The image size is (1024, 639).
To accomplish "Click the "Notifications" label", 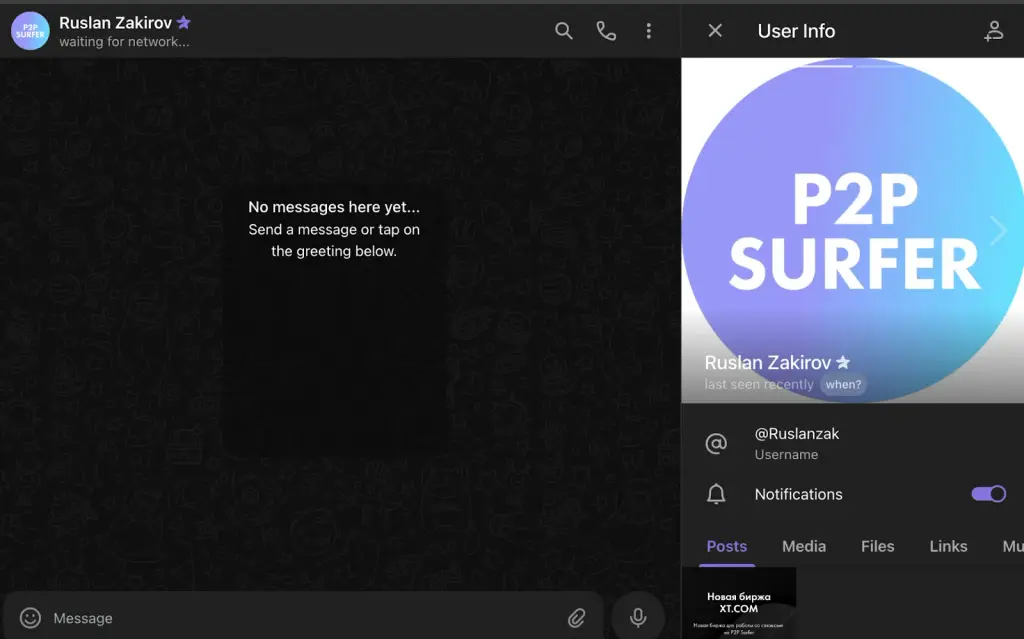I will pyautogui.click(x=798, y=494).
